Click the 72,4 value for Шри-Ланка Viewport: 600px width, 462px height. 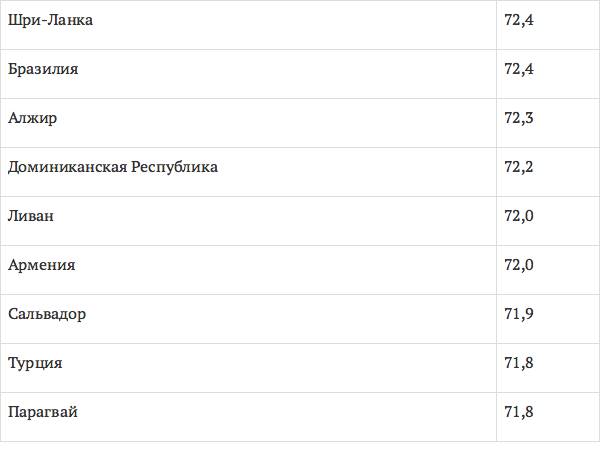pyautogui.click(x=519, y=20)
